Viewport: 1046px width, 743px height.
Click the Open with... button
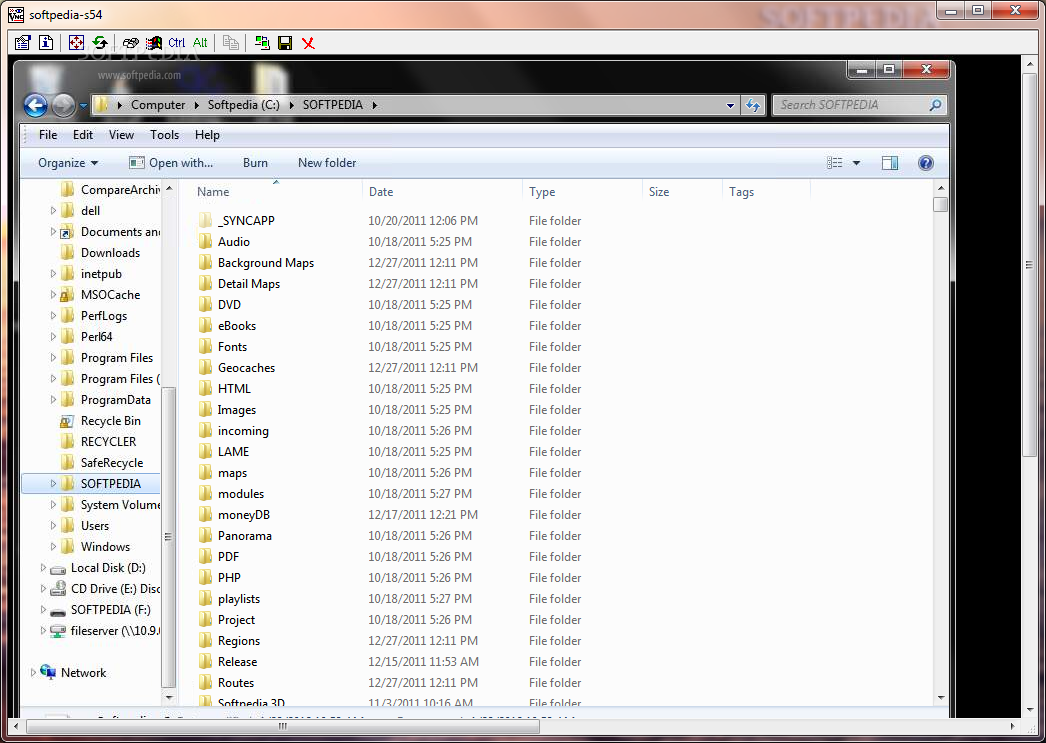pyautogui.click(x=171, y=163)
